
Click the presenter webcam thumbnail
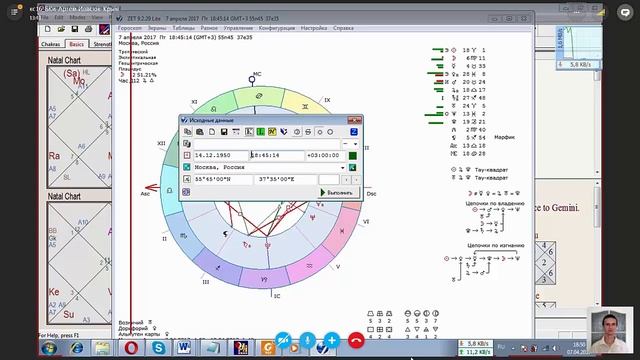coord(610,330)
